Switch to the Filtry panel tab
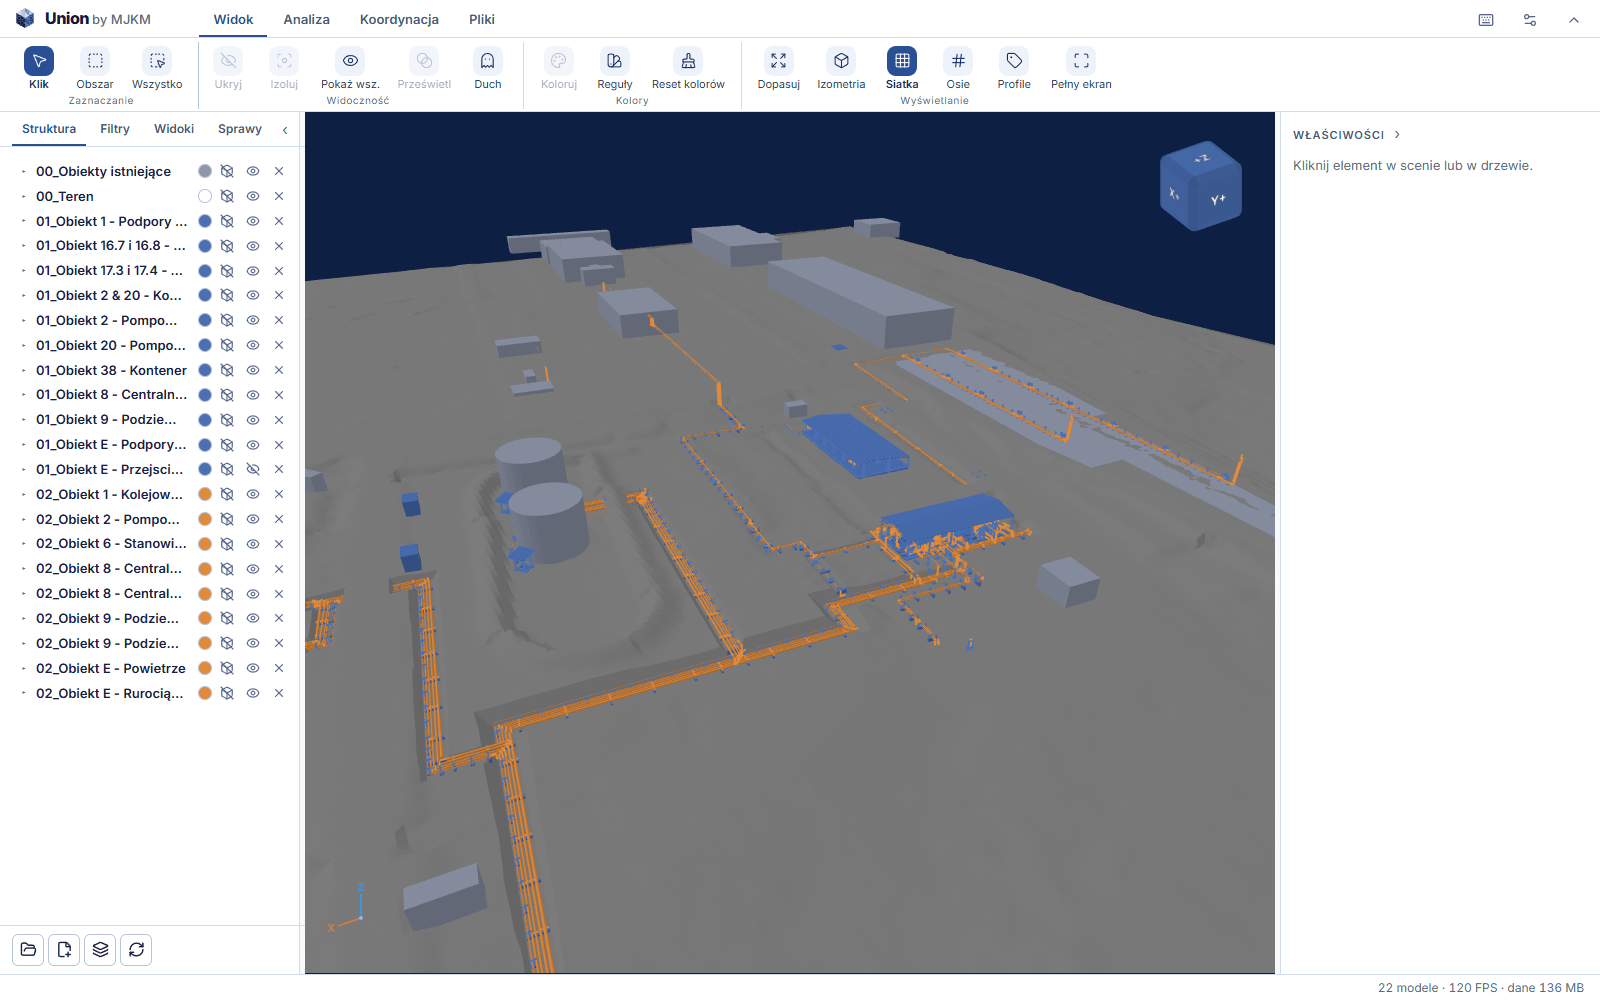 [x=115, y=129]
